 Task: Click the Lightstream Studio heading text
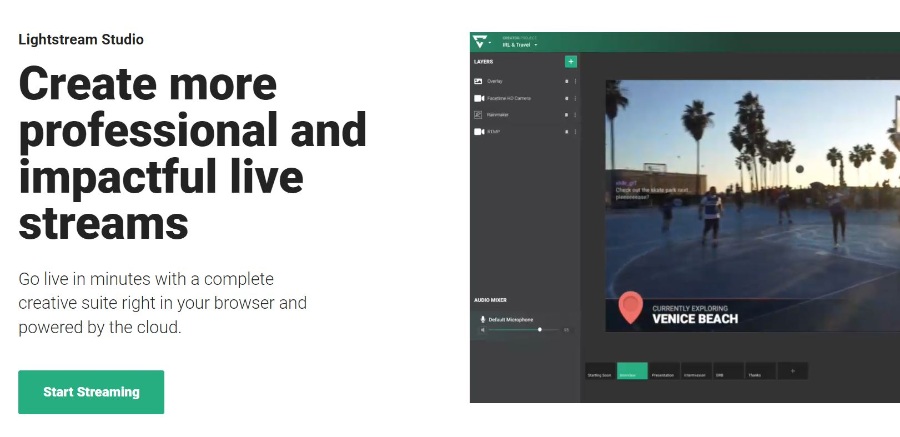[81, 40]
